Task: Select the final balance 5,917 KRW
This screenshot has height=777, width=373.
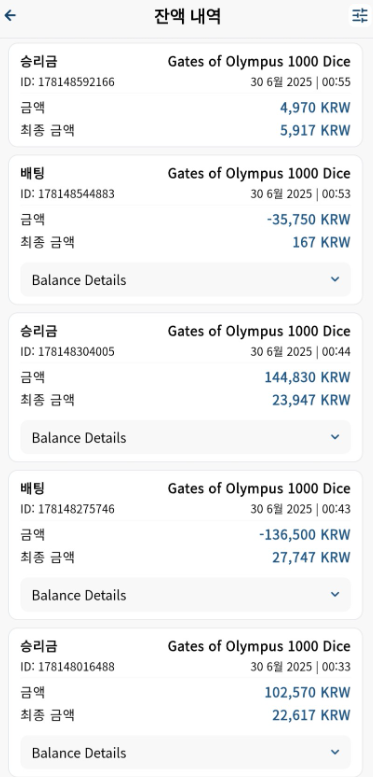Action: (x=315, y=130)
